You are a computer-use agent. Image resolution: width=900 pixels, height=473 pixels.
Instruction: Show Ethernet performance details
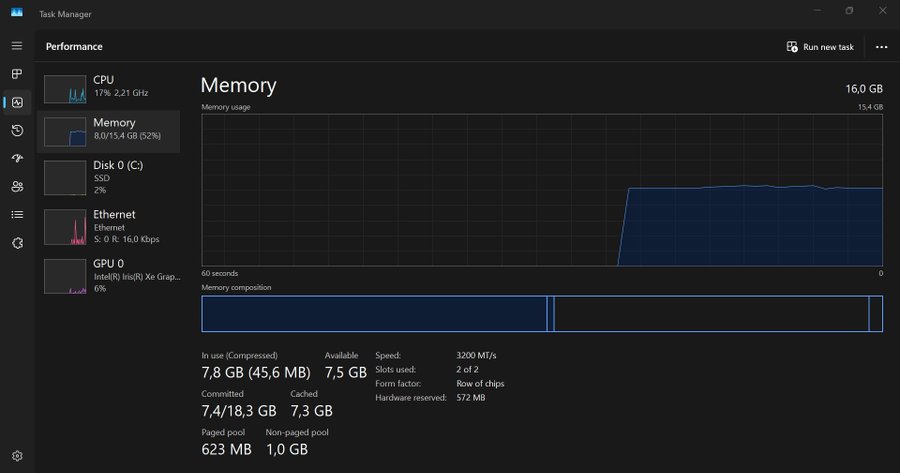pos(108,226)
